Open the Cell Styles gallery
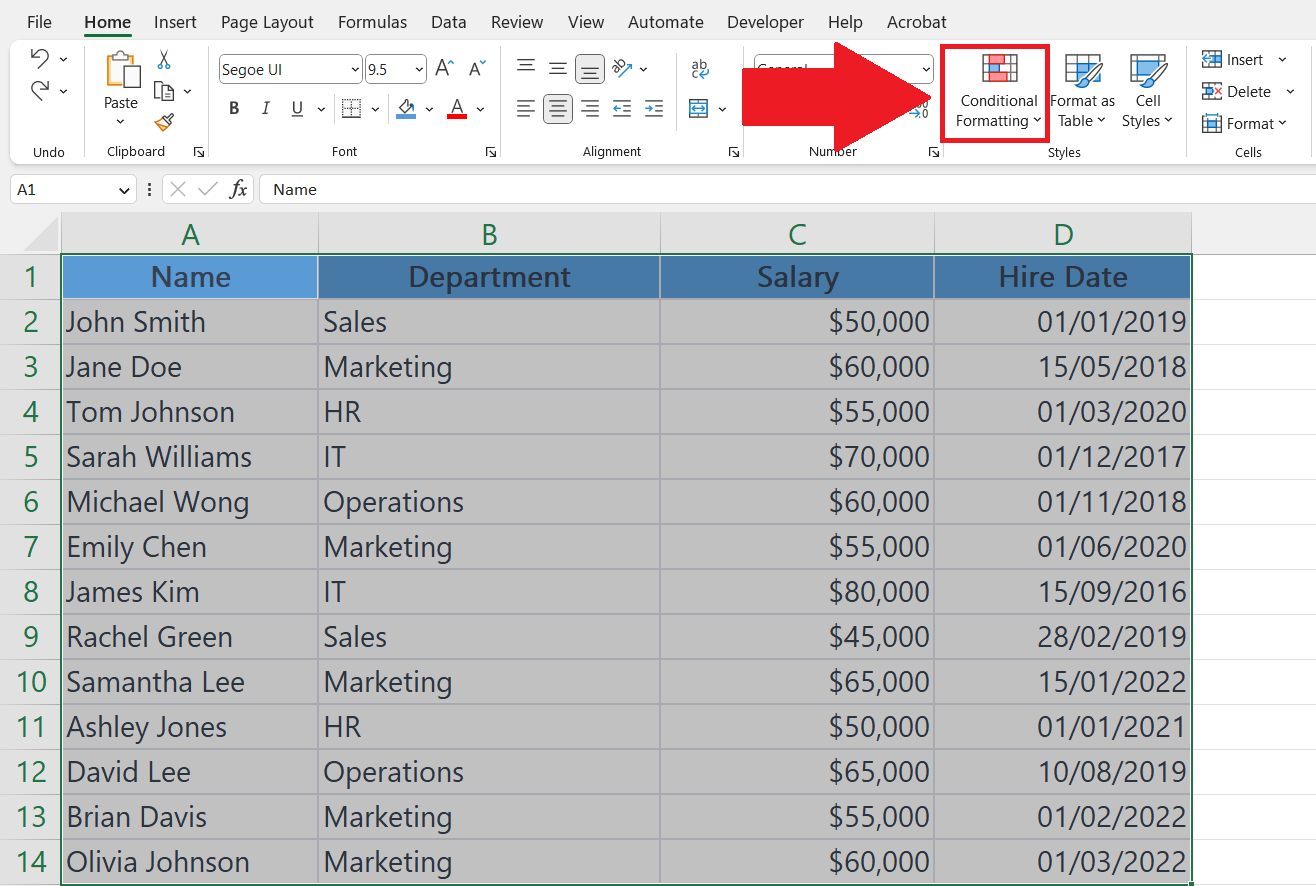 (1147, 92)
